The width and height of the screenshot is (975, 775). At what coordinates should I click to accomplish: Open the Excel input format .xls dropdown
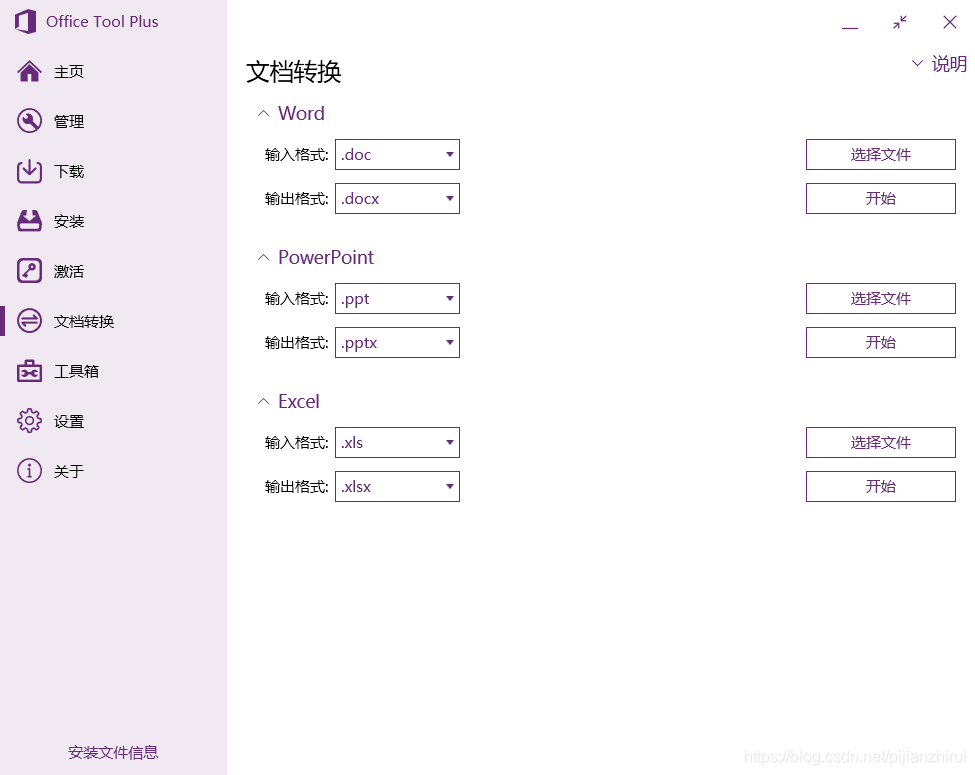pyautogui.click(x=397, y=442)
